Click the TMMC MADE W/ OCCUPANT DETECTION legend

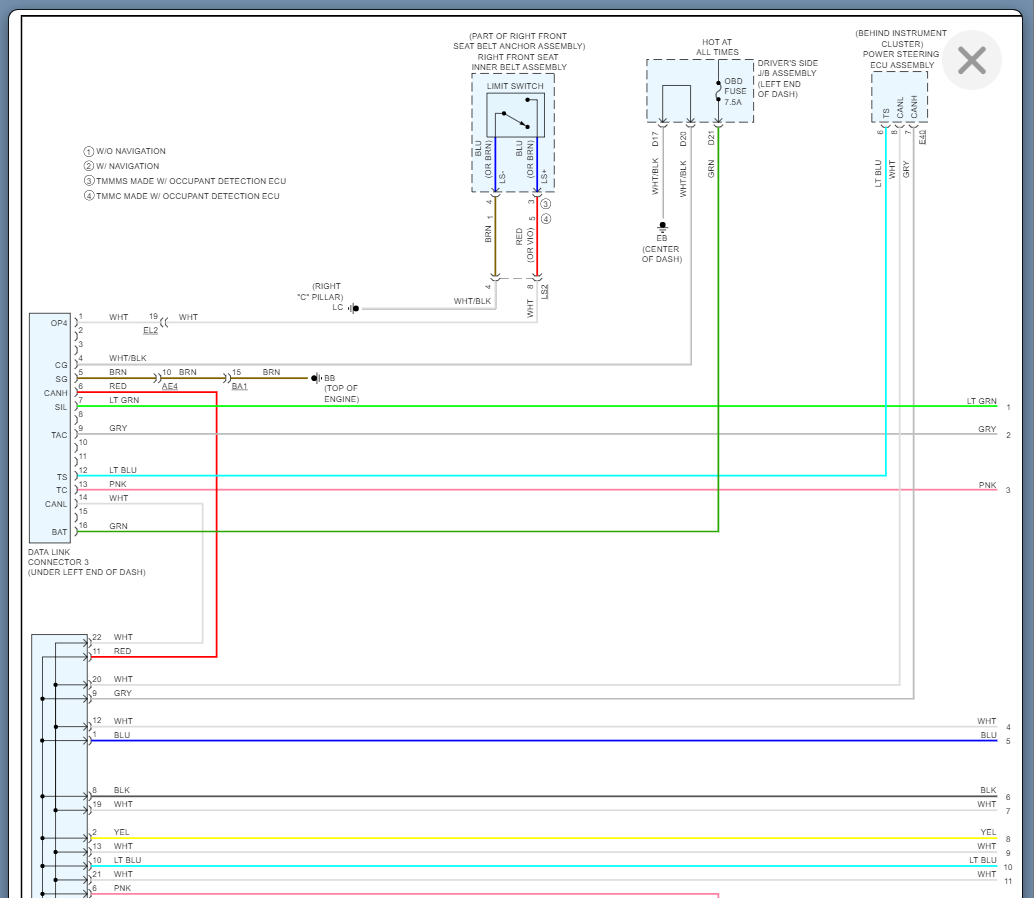(182, 196)
